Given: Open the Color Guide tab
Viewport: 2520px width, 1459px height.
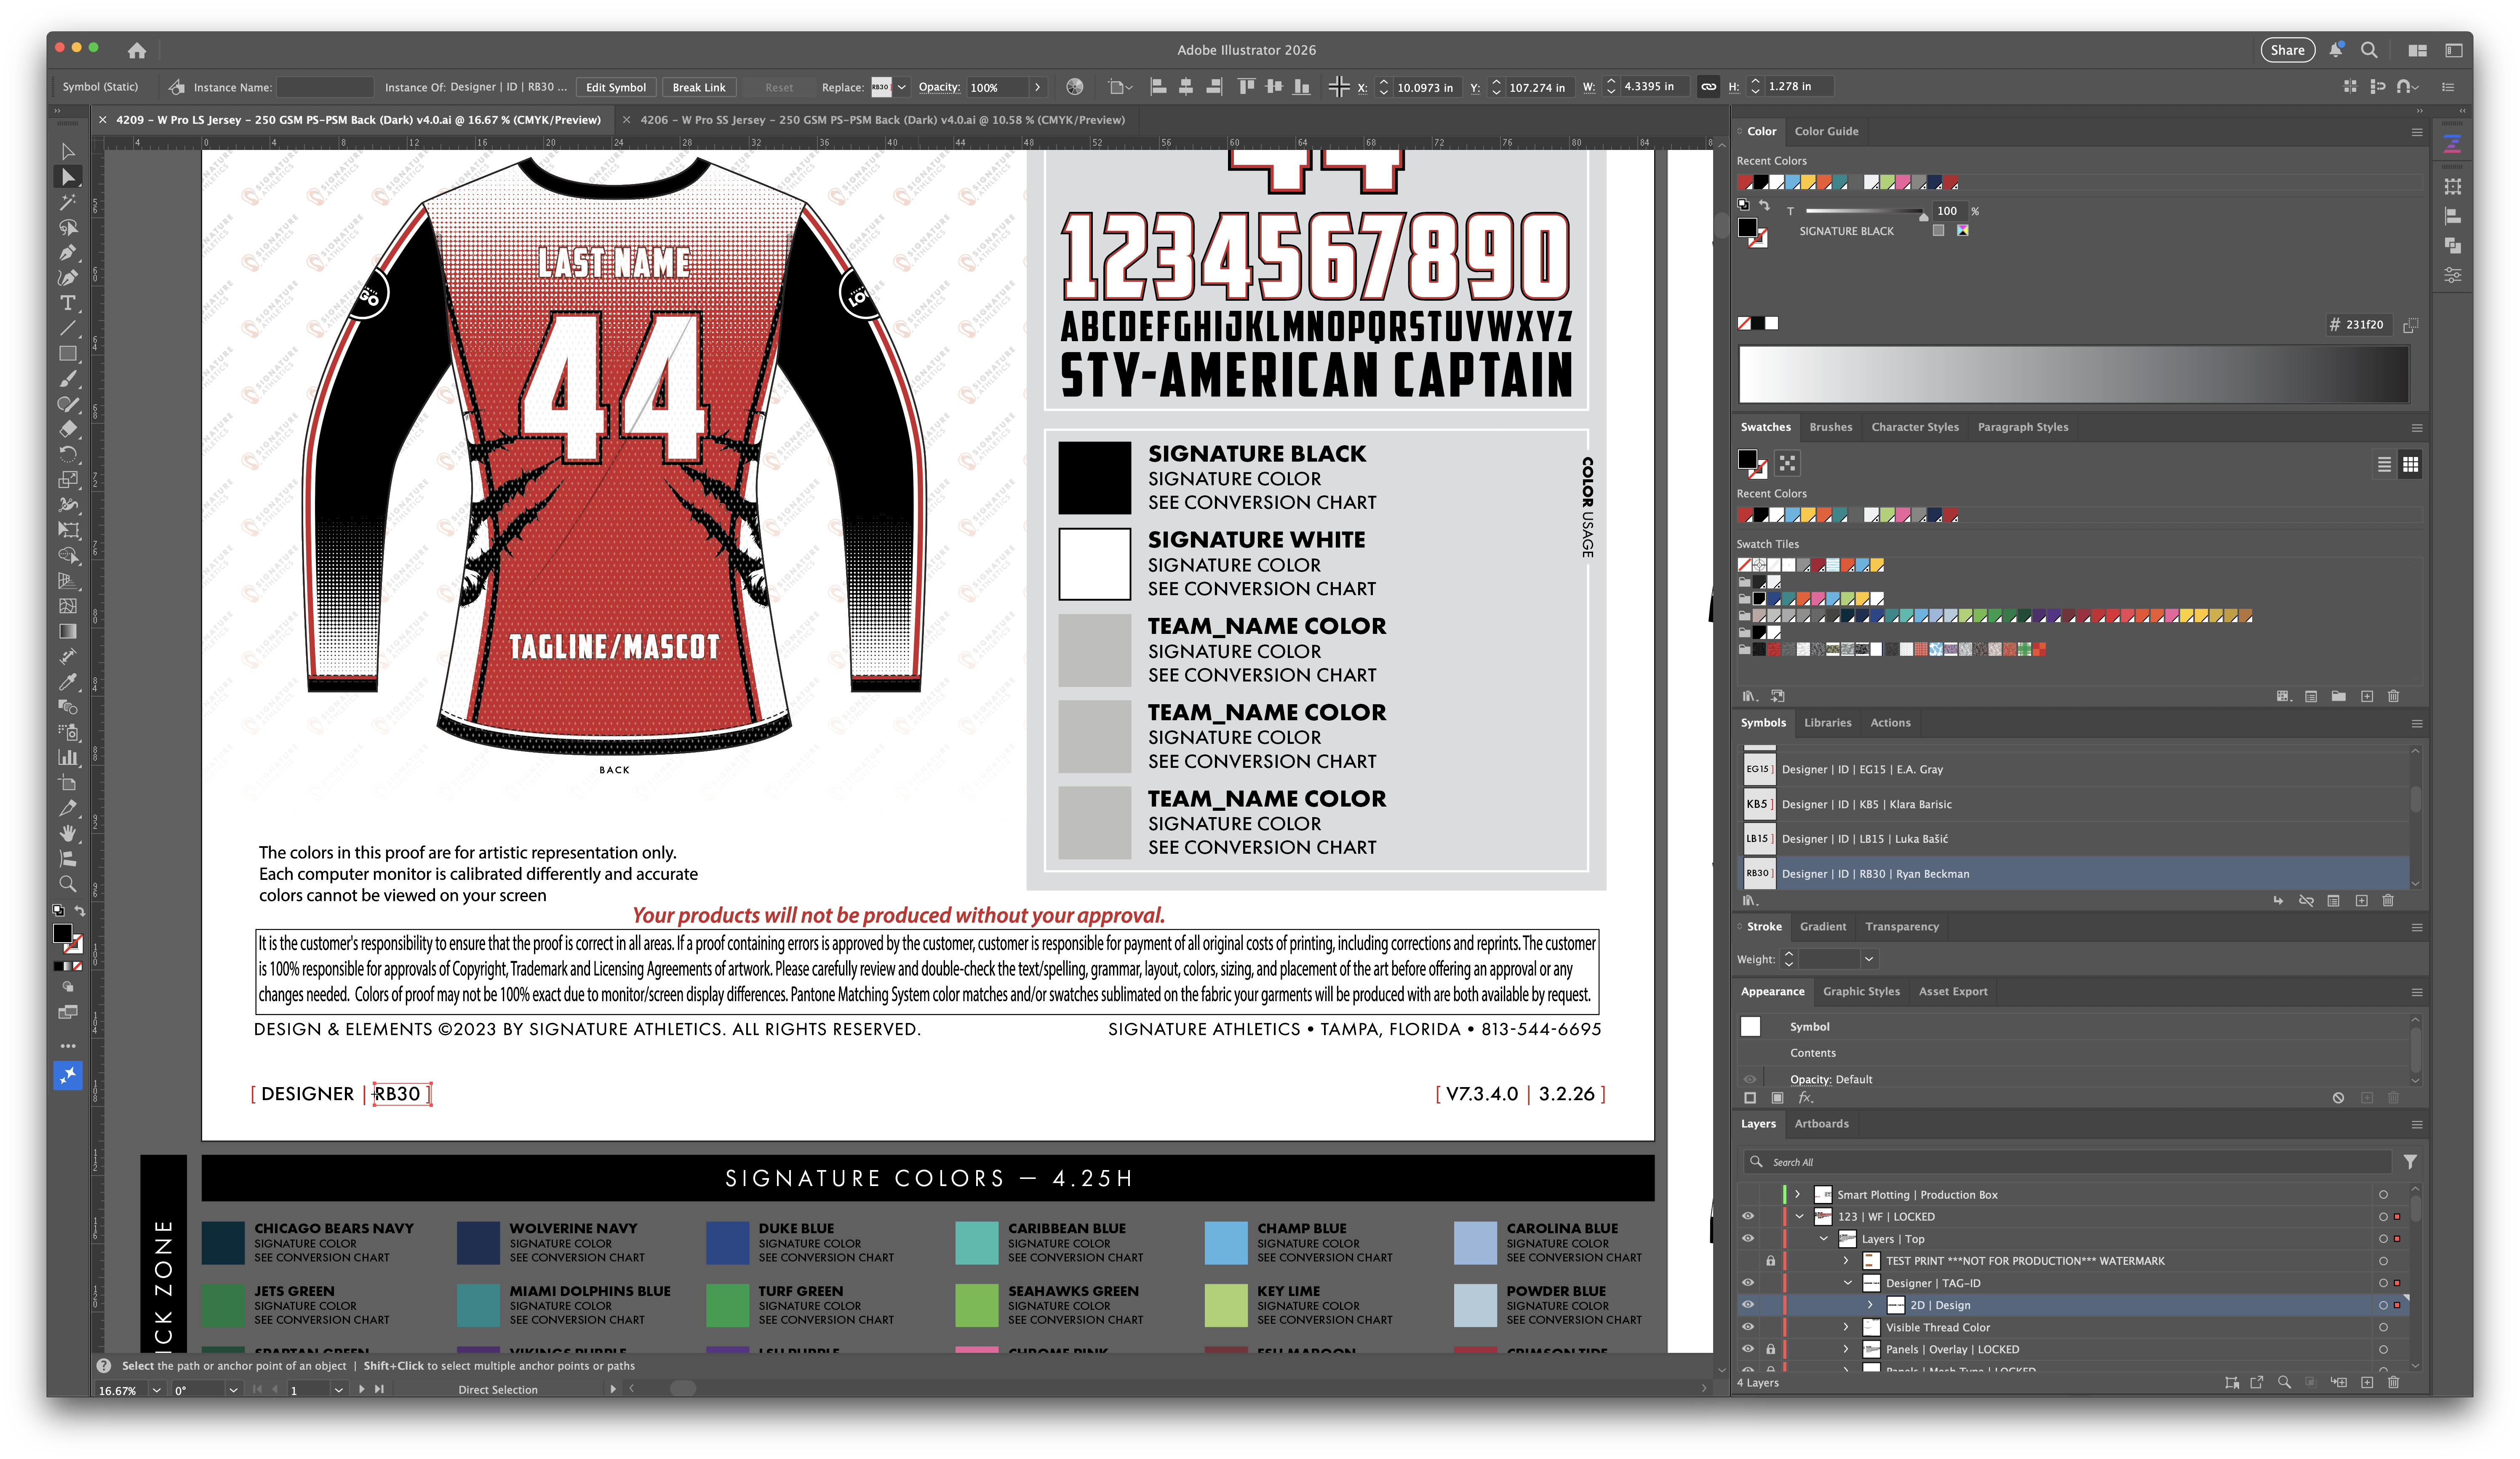Looking at the screenshot, I should 1826,131.
